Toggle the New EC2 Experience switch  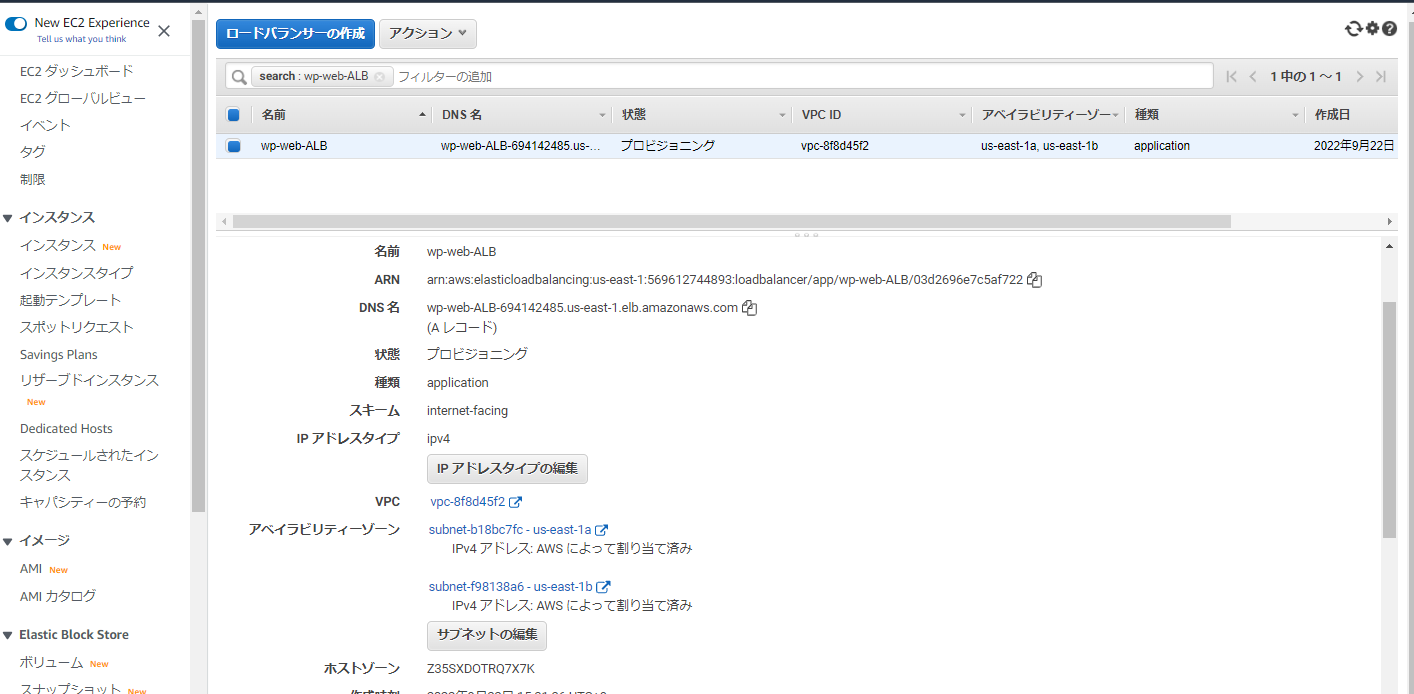[x=16, y=23]
